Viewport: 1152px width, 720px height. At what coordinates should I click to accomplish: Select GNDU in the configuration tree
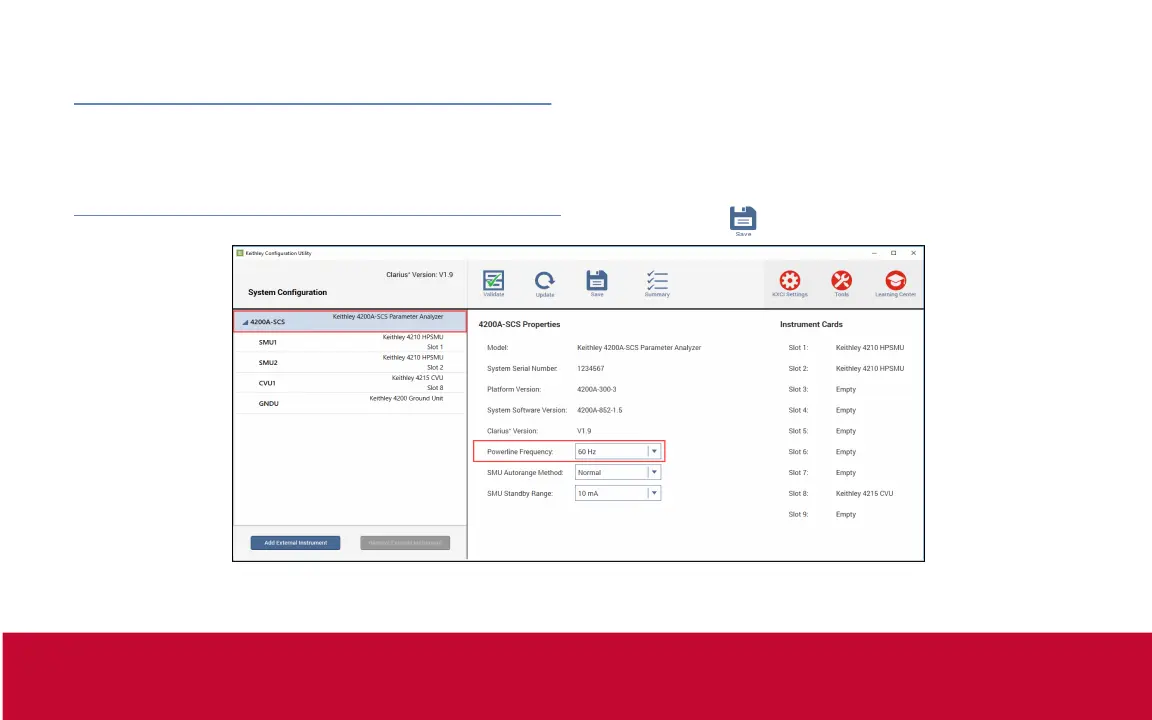pyautogui.click(x=350, y=403)
